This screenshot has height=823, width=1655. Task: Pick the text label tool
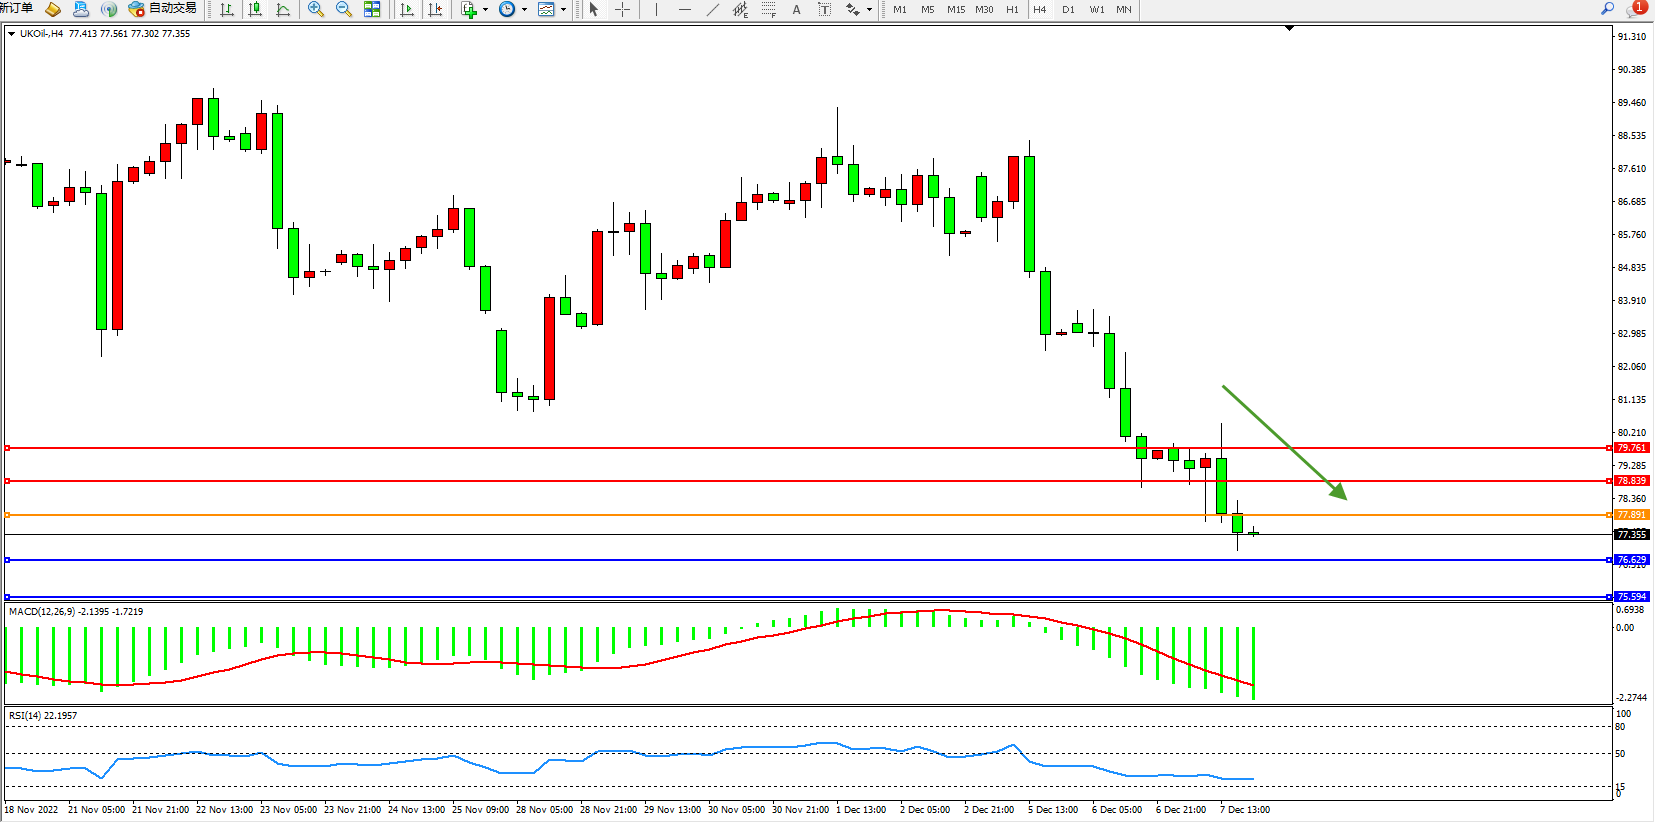click(x=824, y=9)
